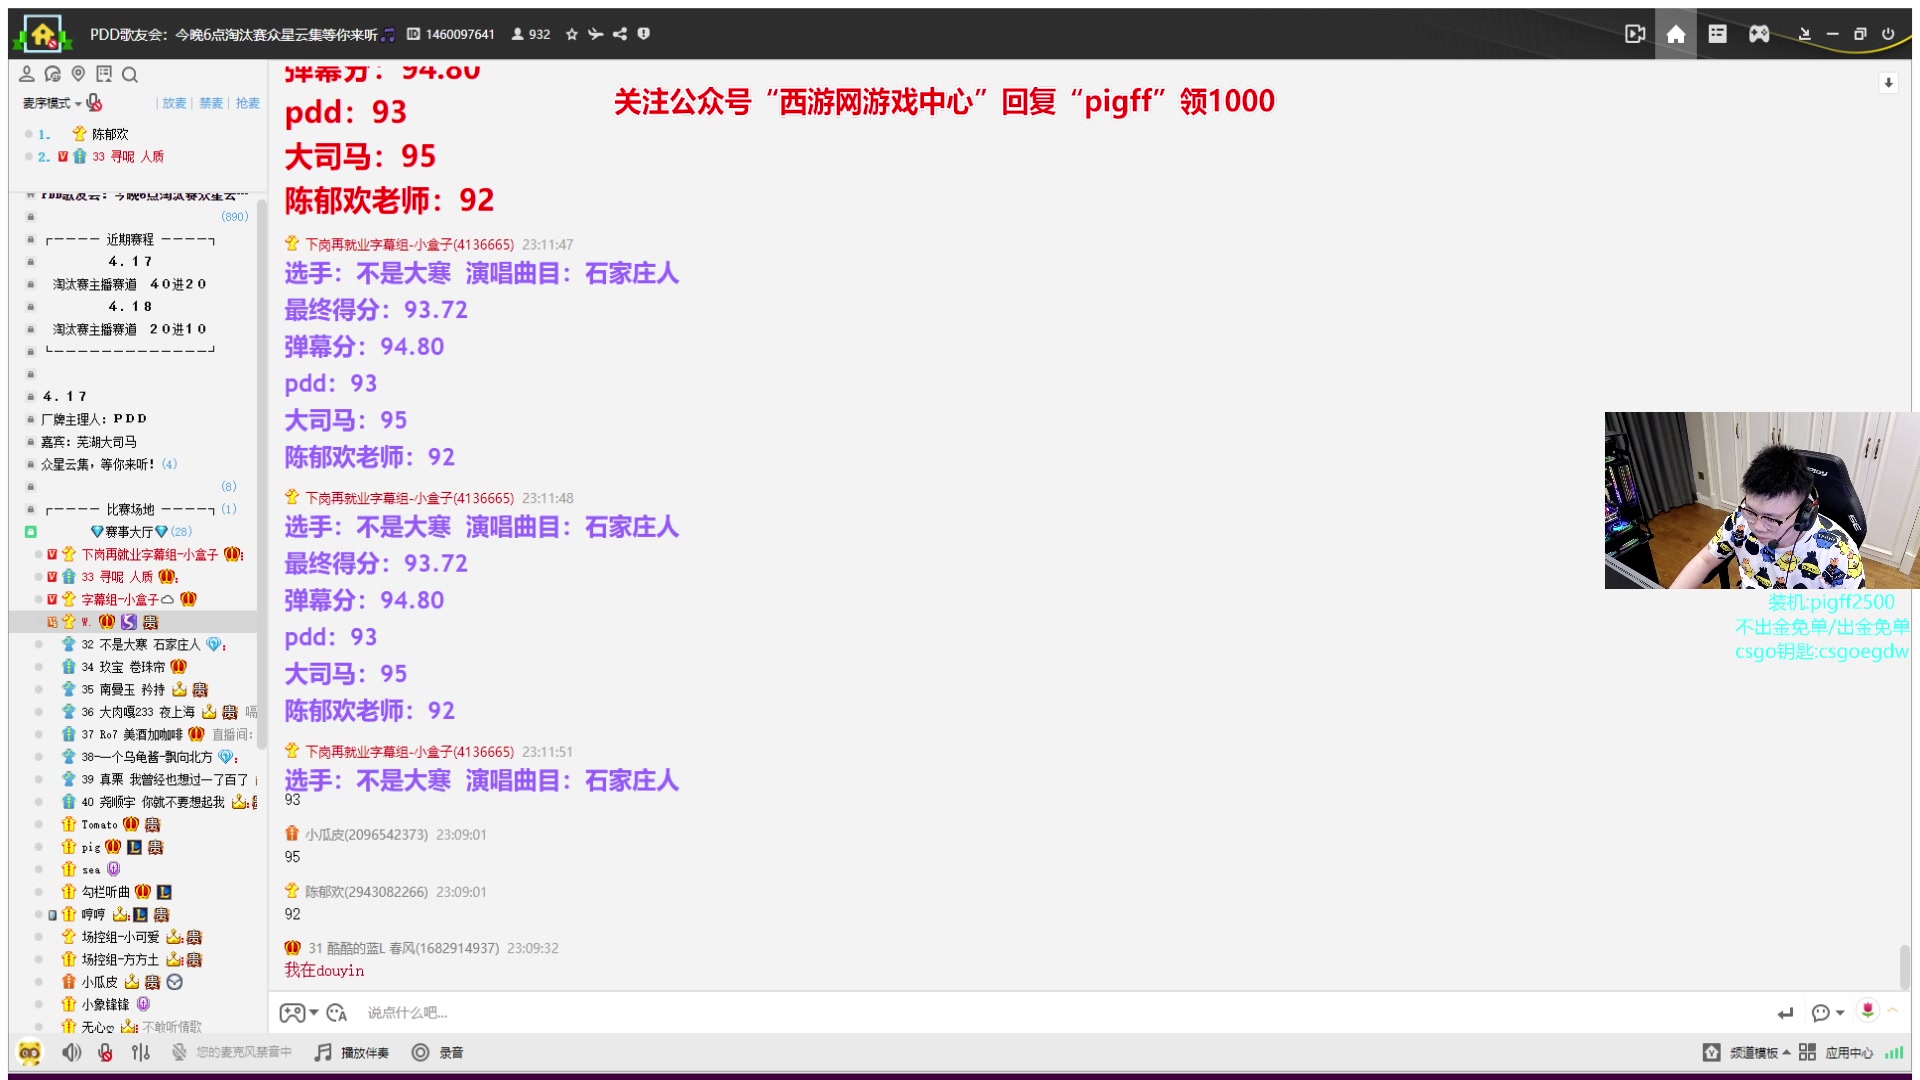The image size is (1920, 1080).
Task: Open the font style icon in chat input
Action: (x=336, y=1013)
